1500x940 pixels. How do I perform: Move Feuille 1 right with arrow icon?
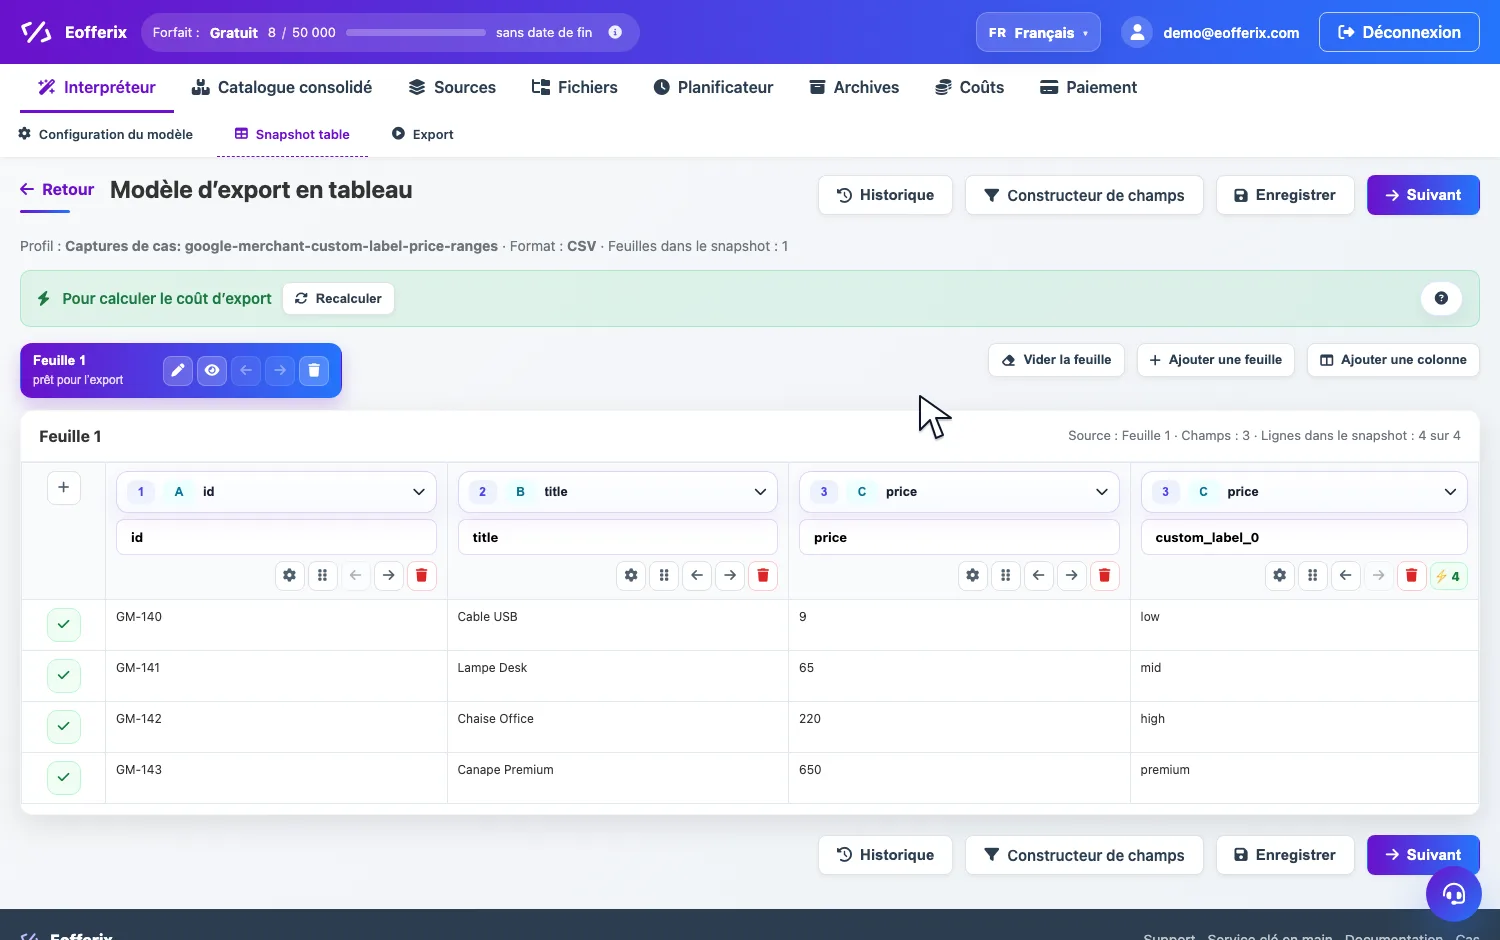point(280,370)
